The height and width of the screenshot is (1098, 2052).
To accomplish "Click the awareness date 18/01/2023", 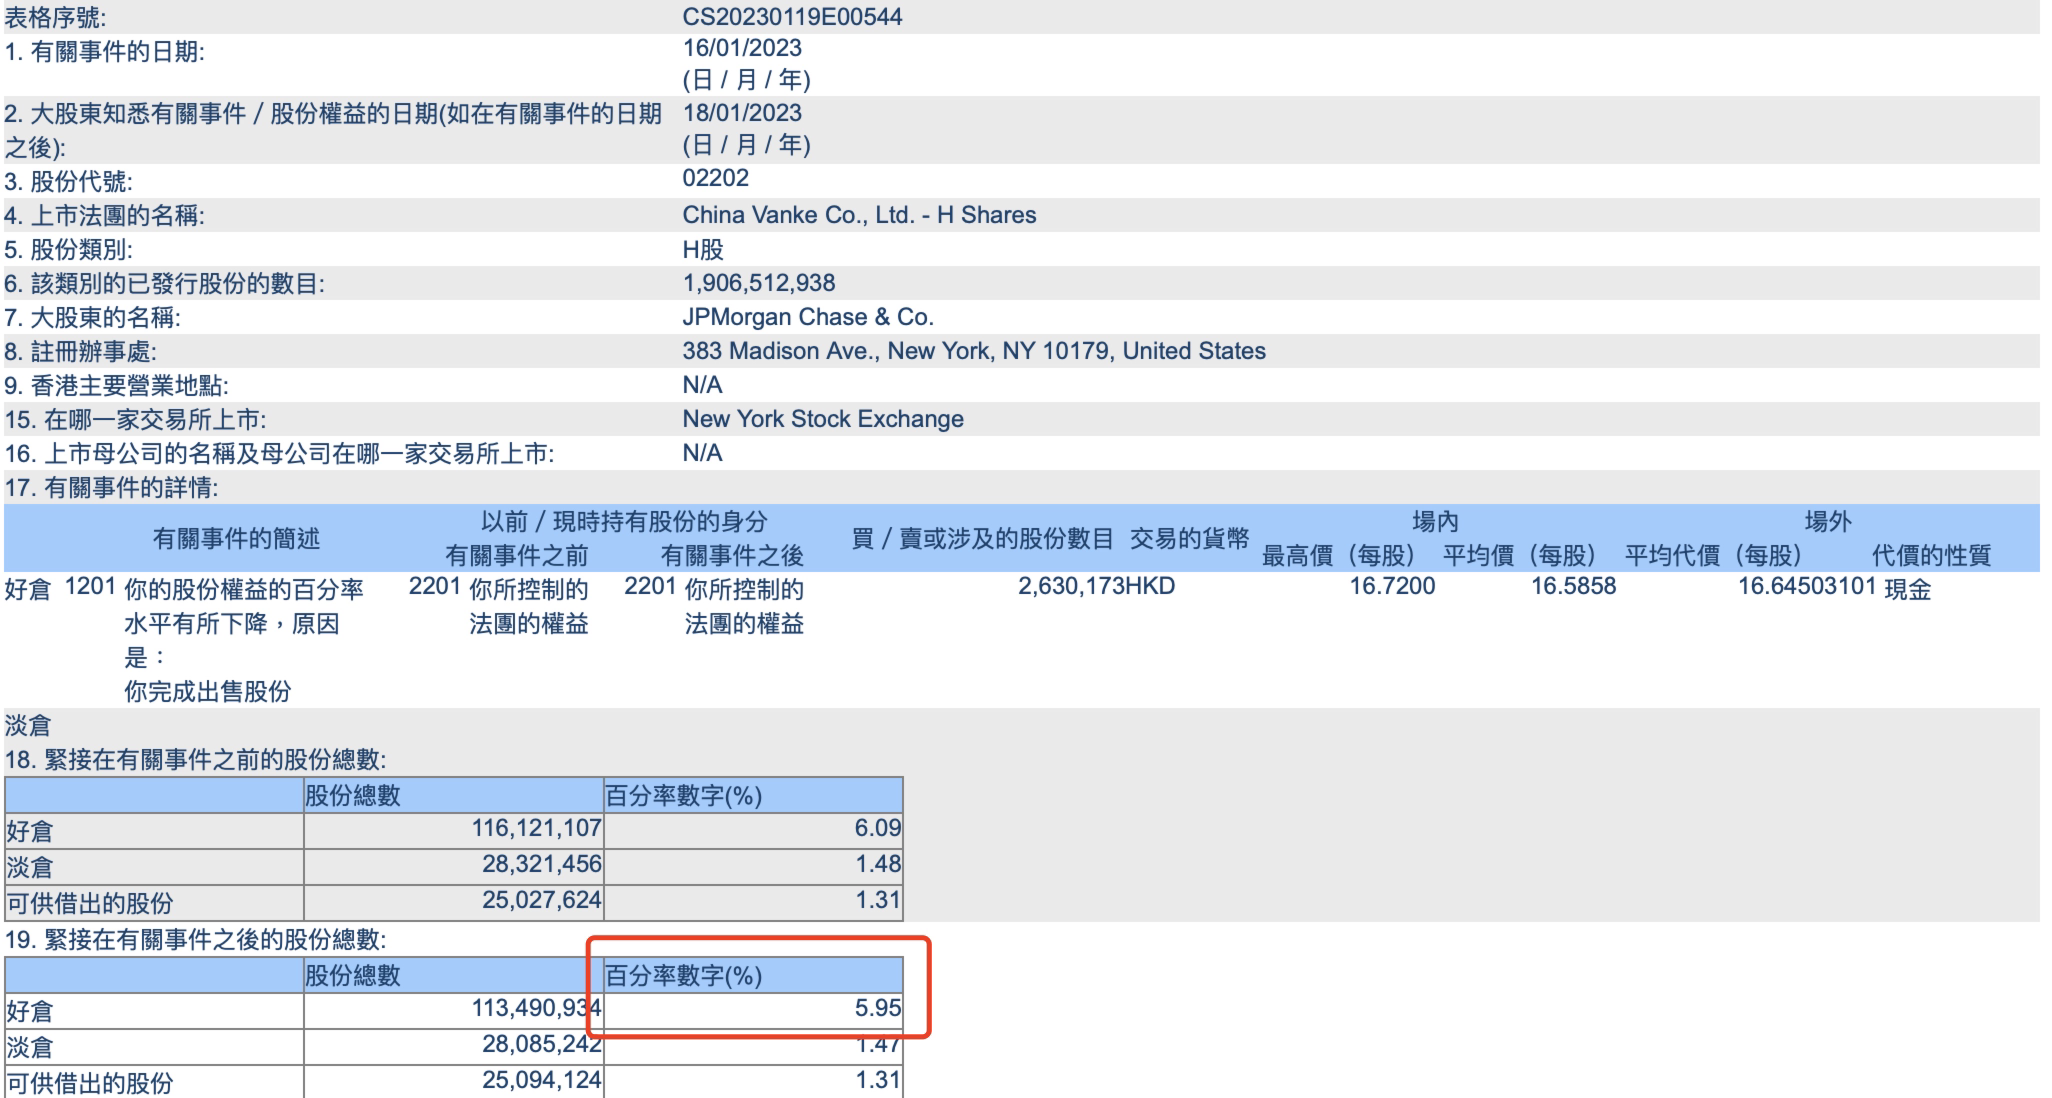I will 742,113.
